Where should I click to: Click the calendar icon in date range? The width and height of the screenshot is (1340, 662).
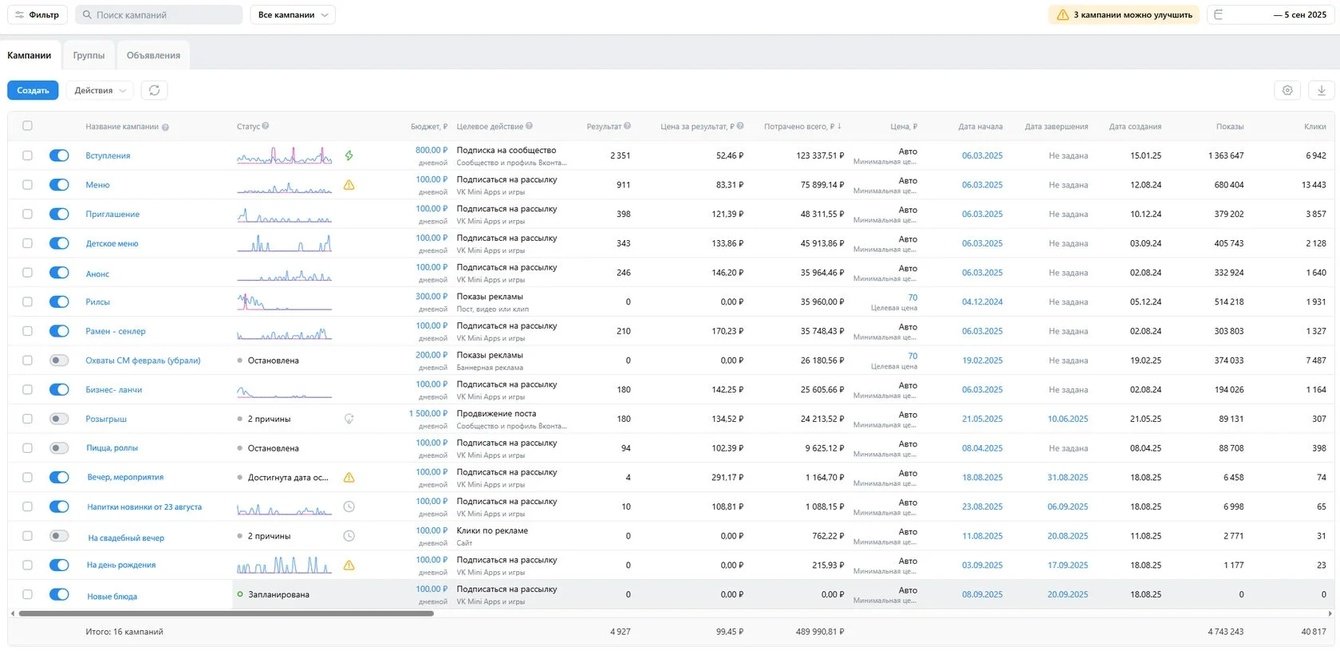[1217, 15]
